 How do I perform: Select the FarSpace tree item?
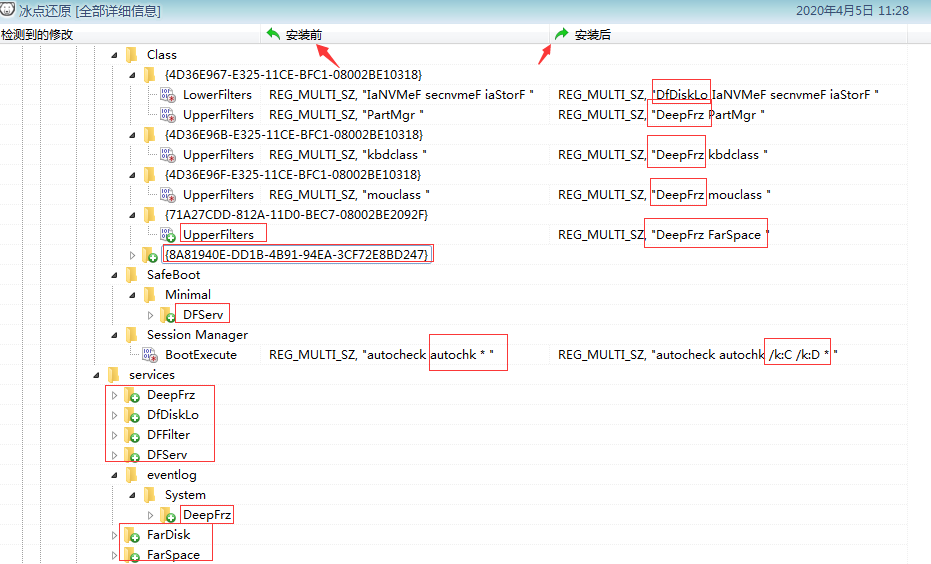pyautogui.click(x=173, y=555)
